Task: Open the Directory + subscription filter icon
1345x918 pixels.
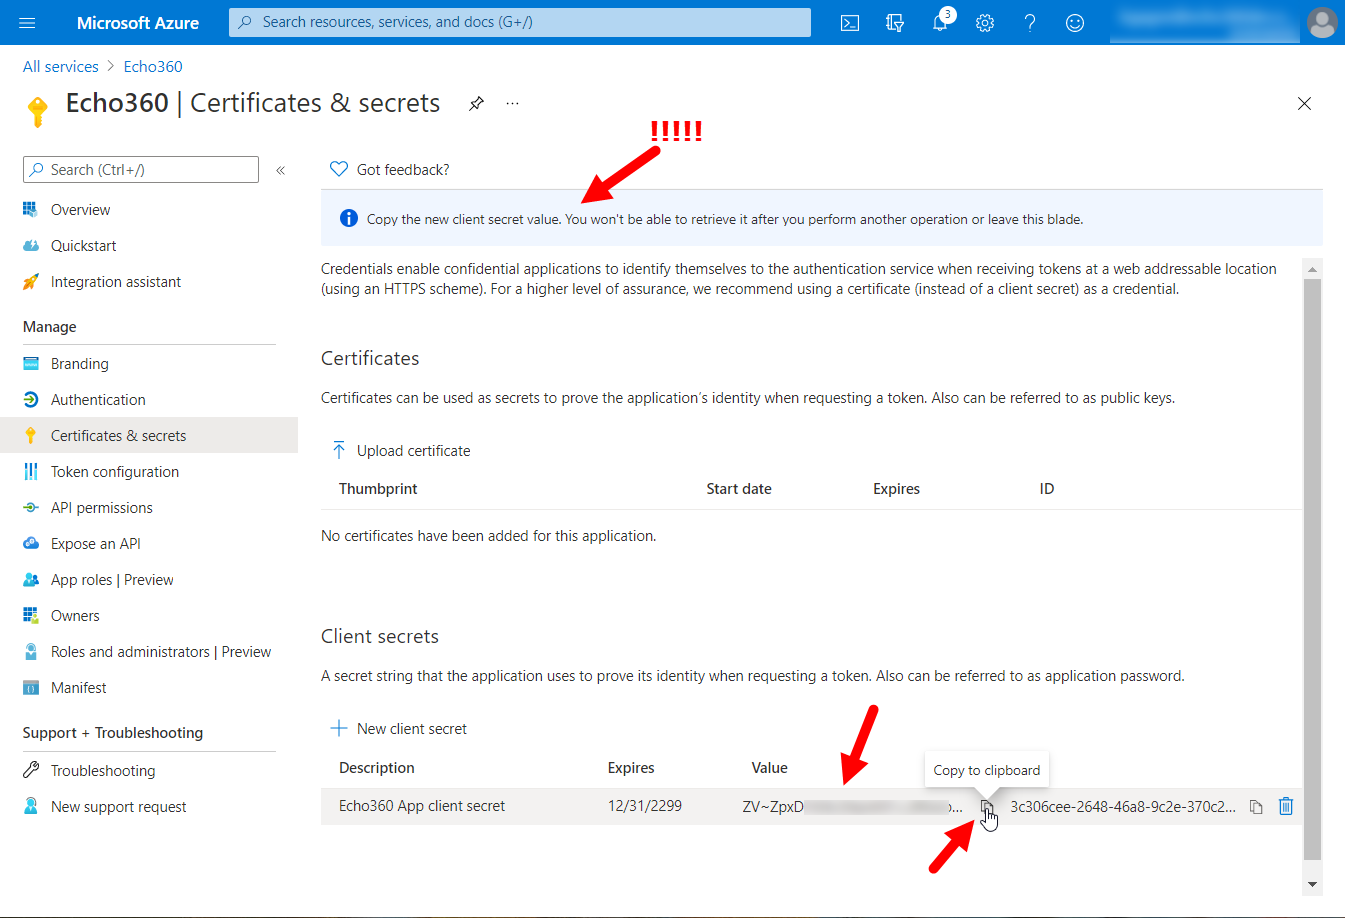Action: pyautogui.click(x=895, y=23)
